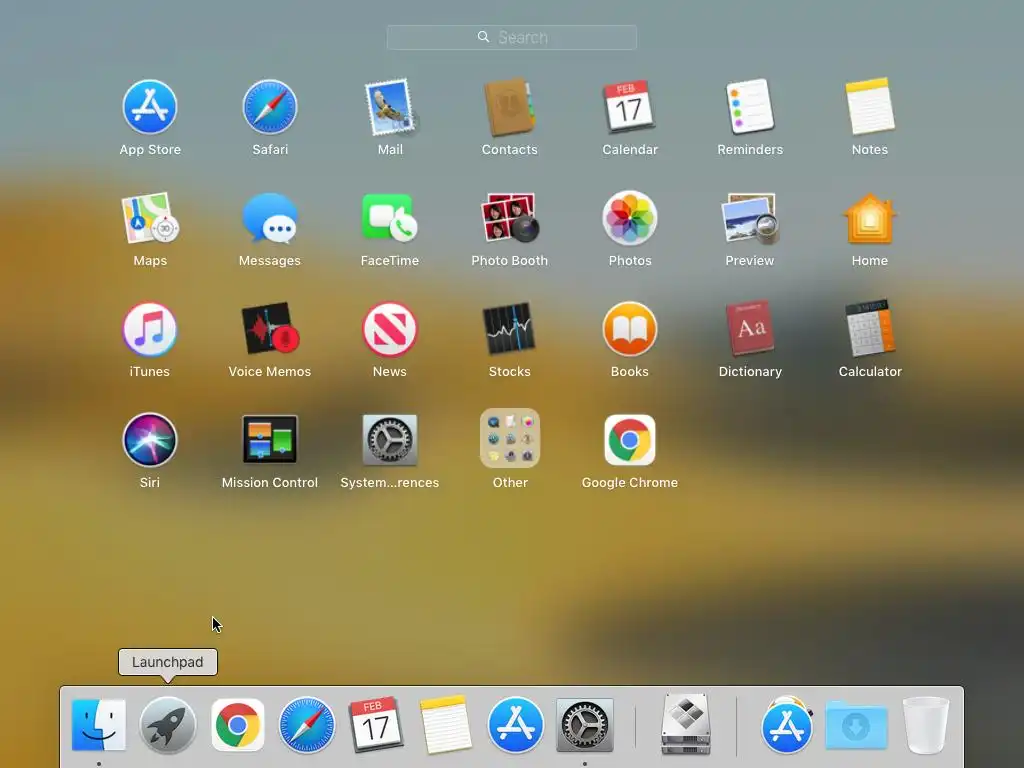Open System Preferences from the Launchpad grid
The image size is (1024, 768).
[390, 440]
